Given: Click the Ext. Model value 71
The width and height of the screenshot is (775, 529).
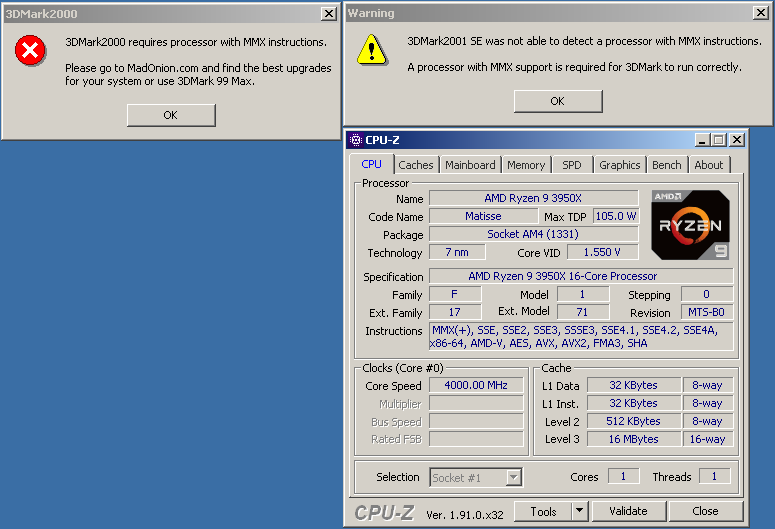Looking at the screenshot, I should coord(583,312).
